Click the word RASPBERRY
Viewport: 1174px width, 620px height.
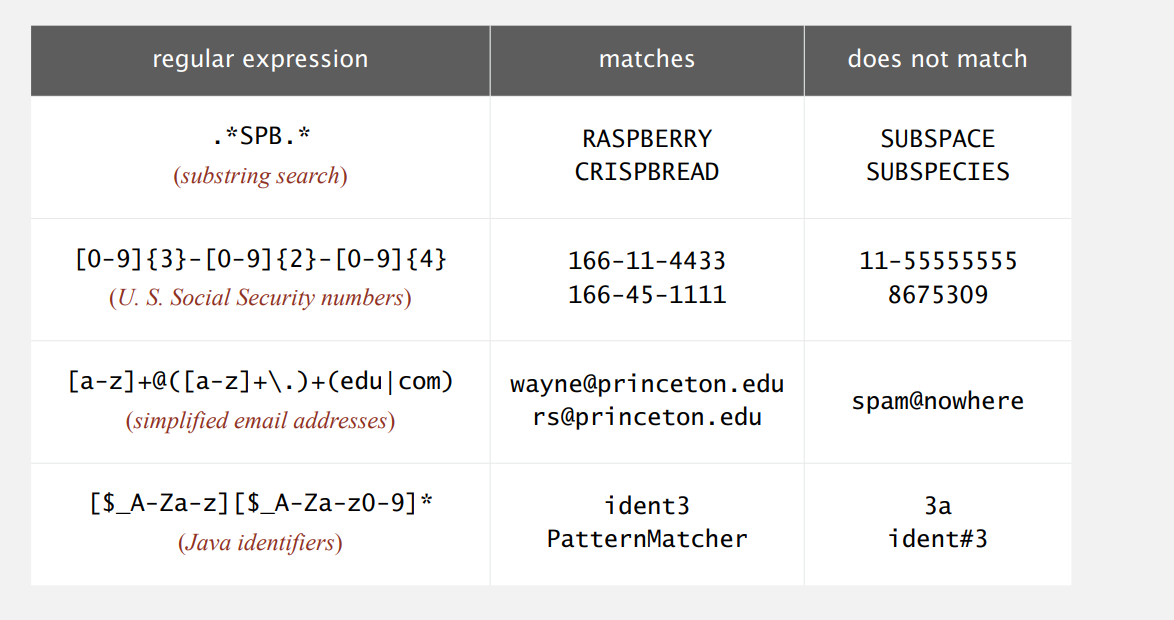647,139
